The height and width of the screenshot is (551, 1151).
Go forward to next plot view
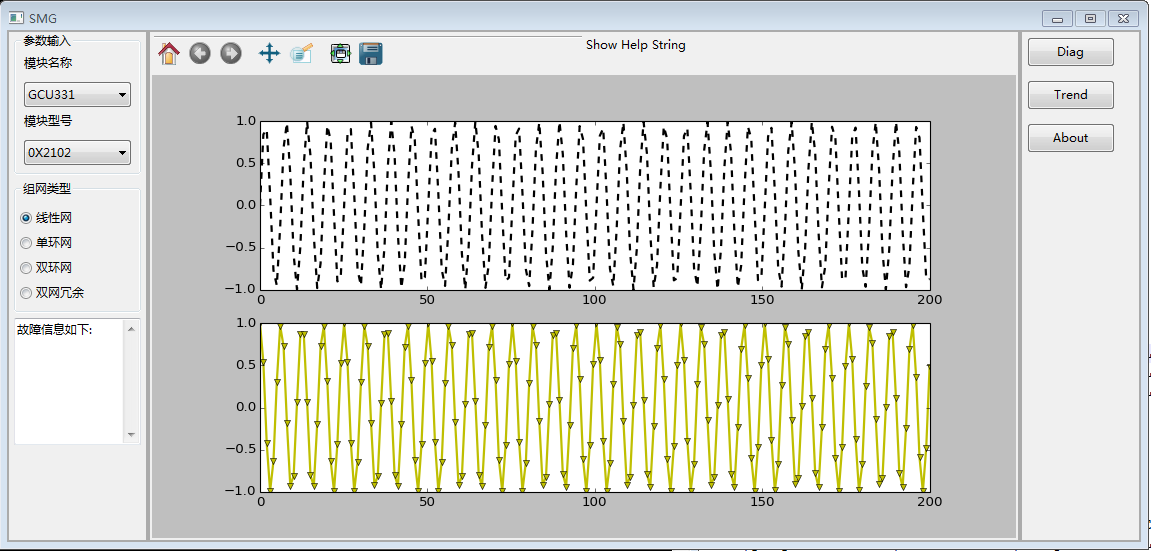pos(230,54)
